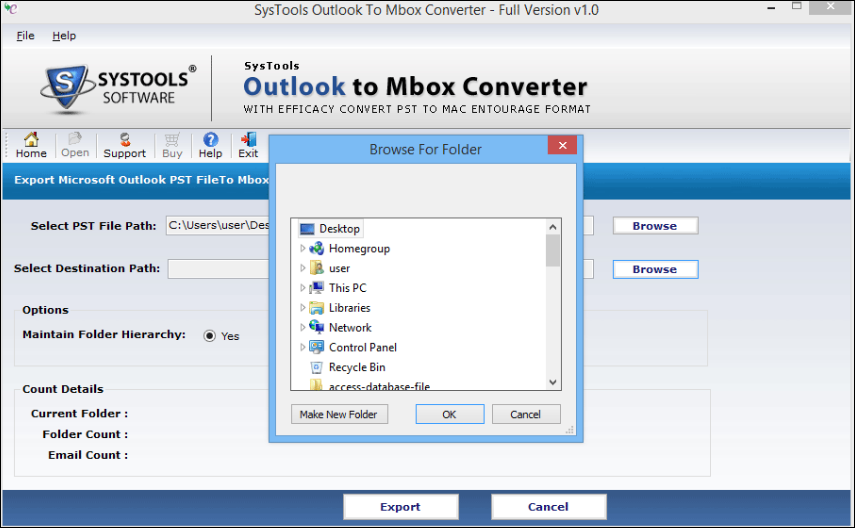Click Browse for Destination Path
Viewport: 855px width, 528px height.
coord(655,269)
